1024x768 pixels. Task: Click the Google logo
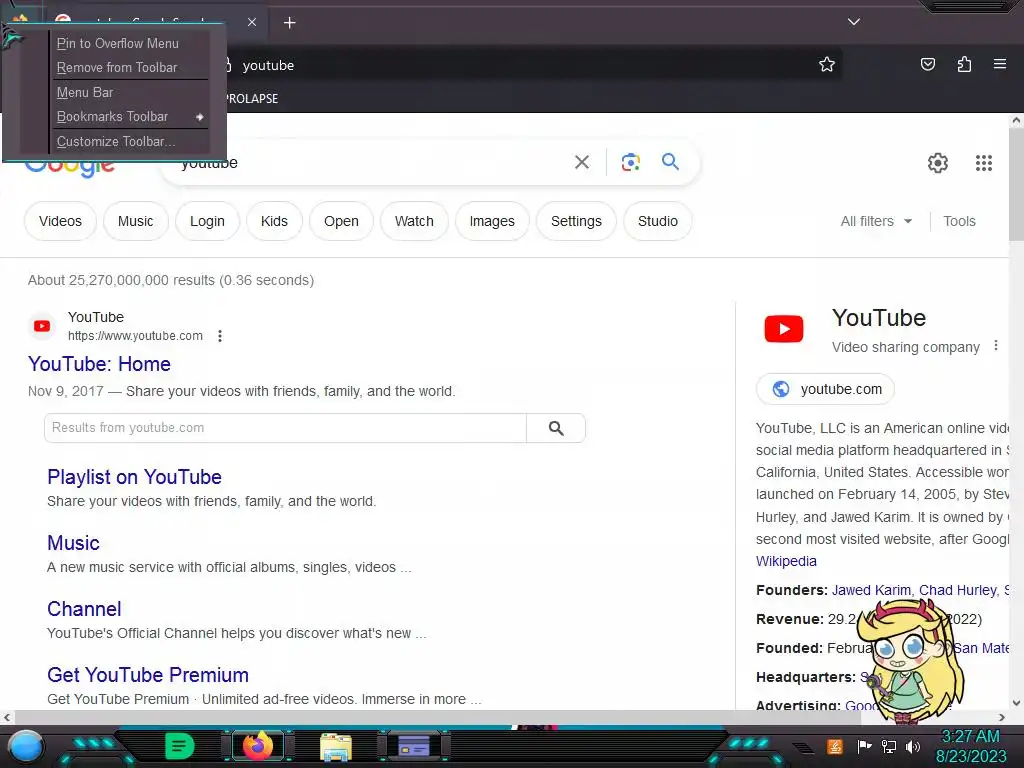click(x=70, y=167)
